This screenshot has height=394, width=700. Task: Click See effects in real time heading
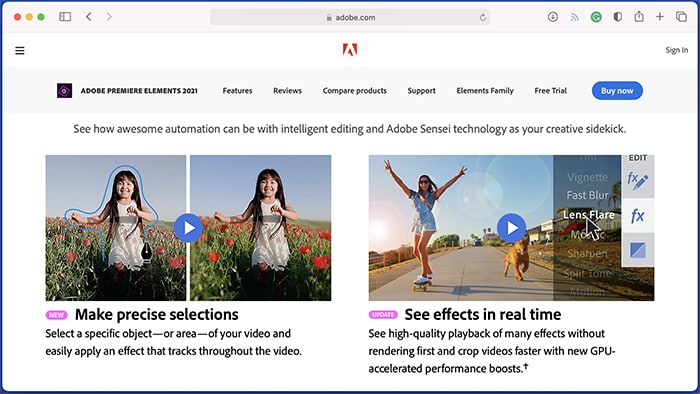pyautogui.click(x=483, y=315)
